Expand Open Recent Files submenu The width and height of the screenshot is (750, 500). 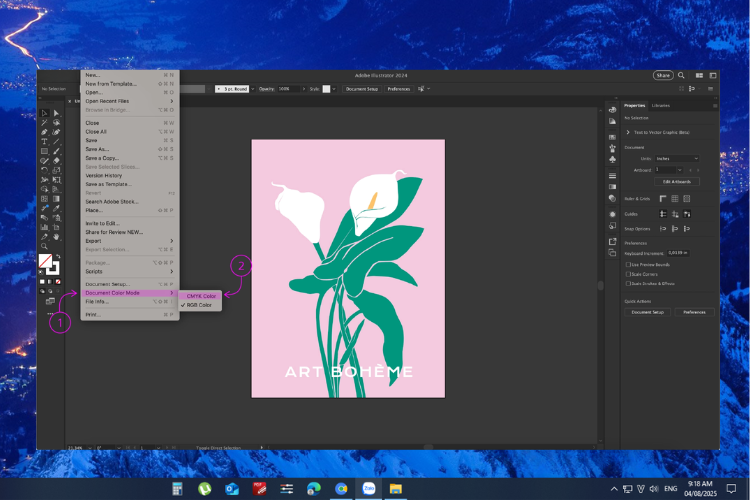point(130,101)
